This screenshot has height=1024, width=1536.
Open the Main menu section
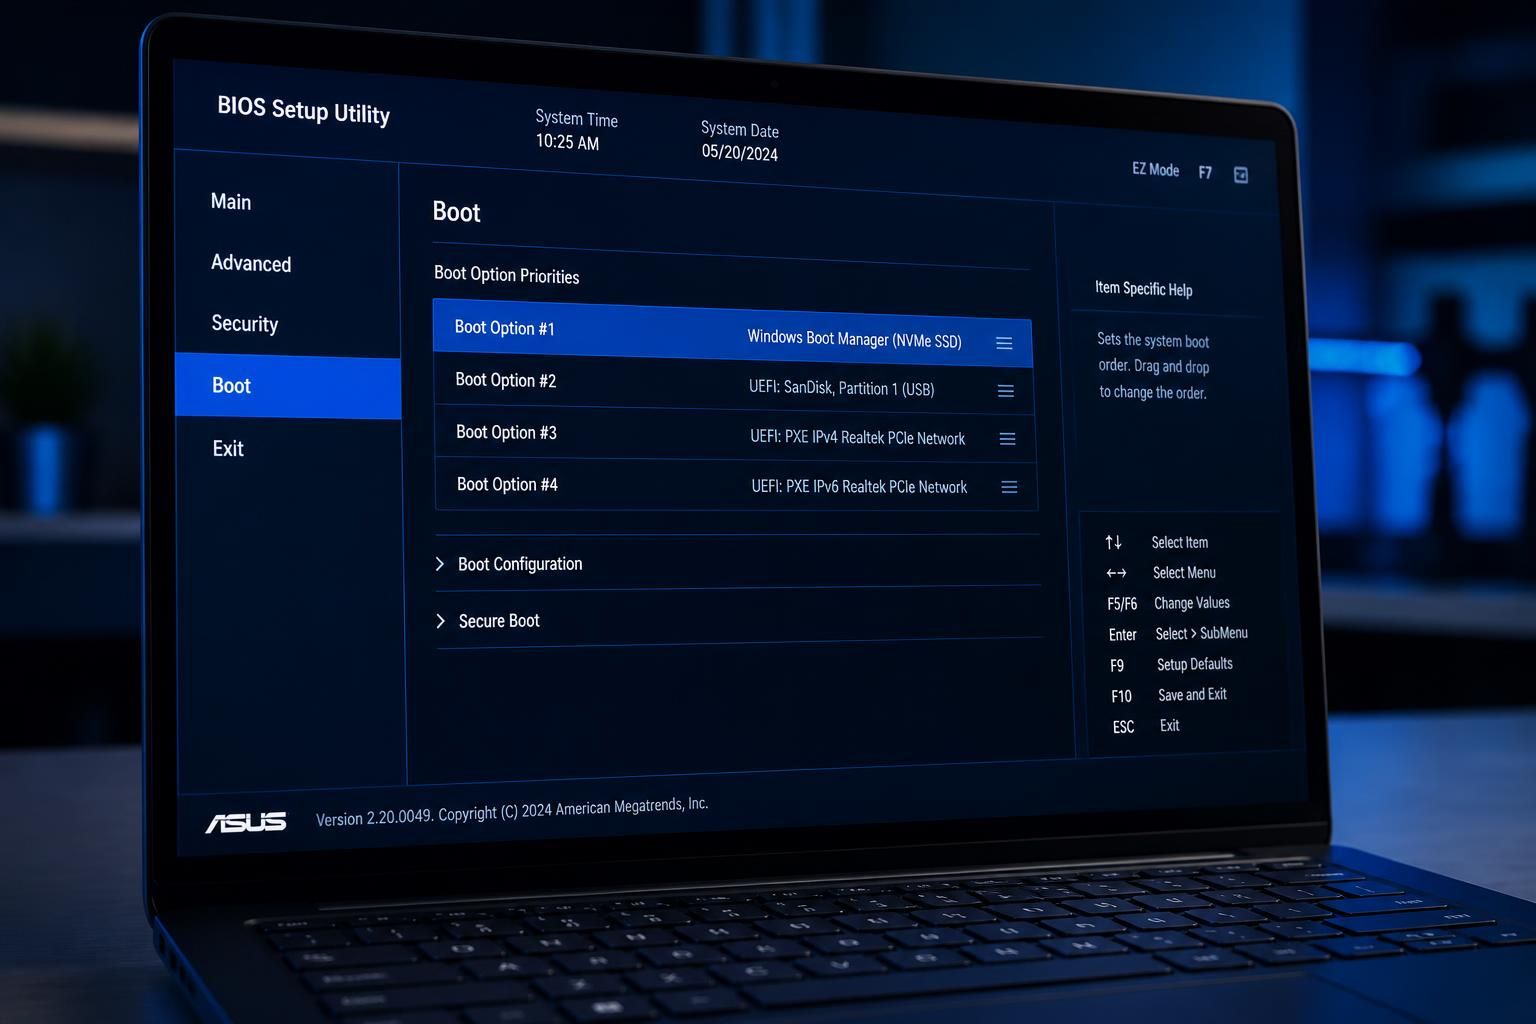click(231, 202)
